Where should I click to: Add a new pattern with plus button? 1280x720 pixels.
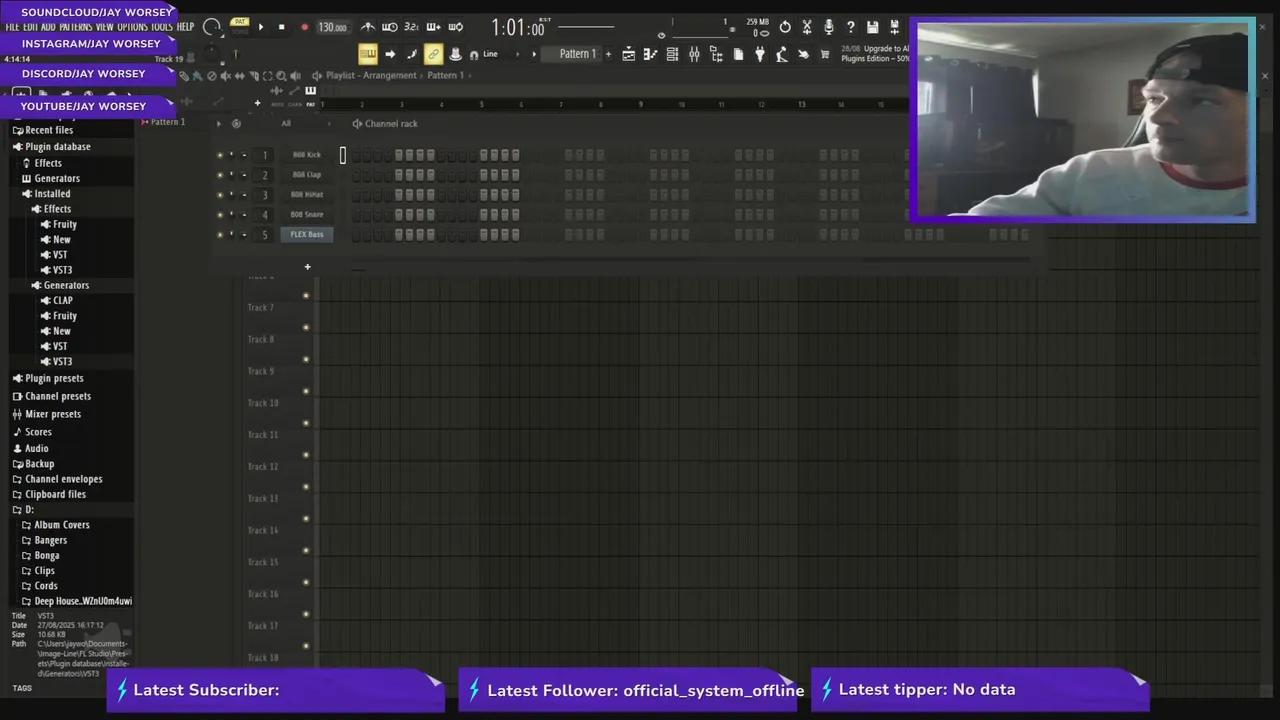(608, 54)
